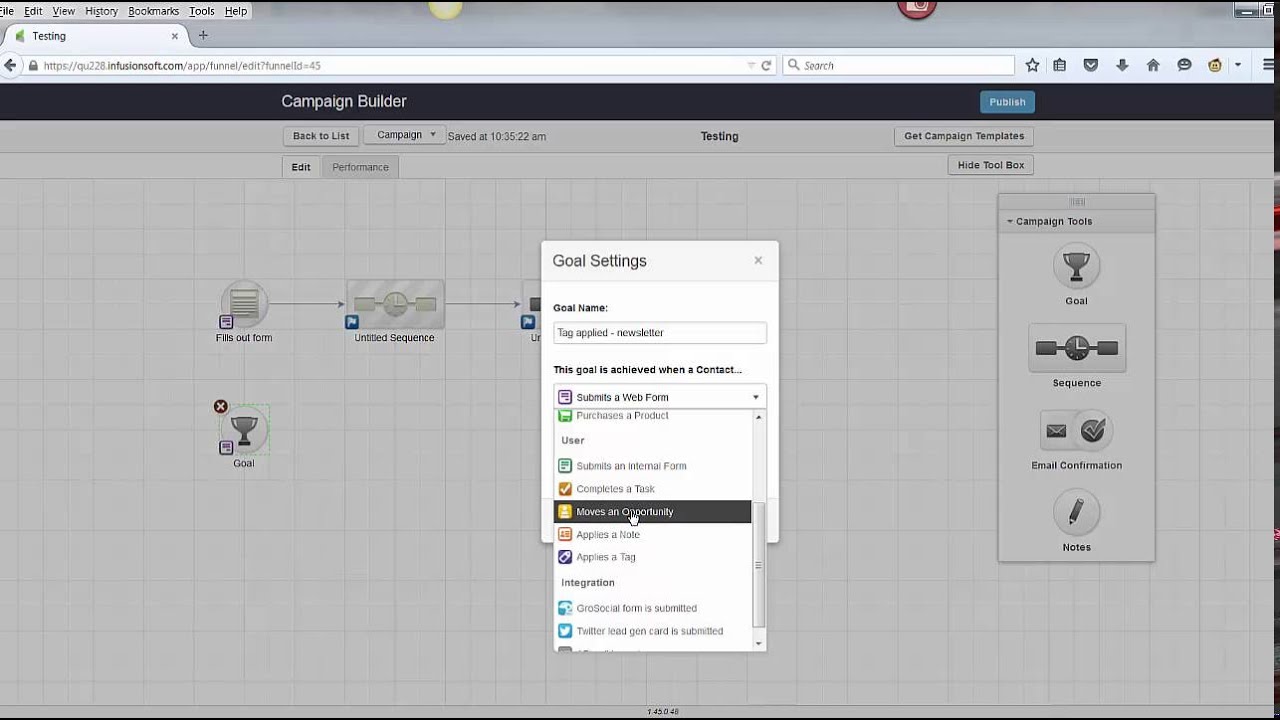
Task: Click the dropdown list scroll-down arrow
Action: pos(758,643)
